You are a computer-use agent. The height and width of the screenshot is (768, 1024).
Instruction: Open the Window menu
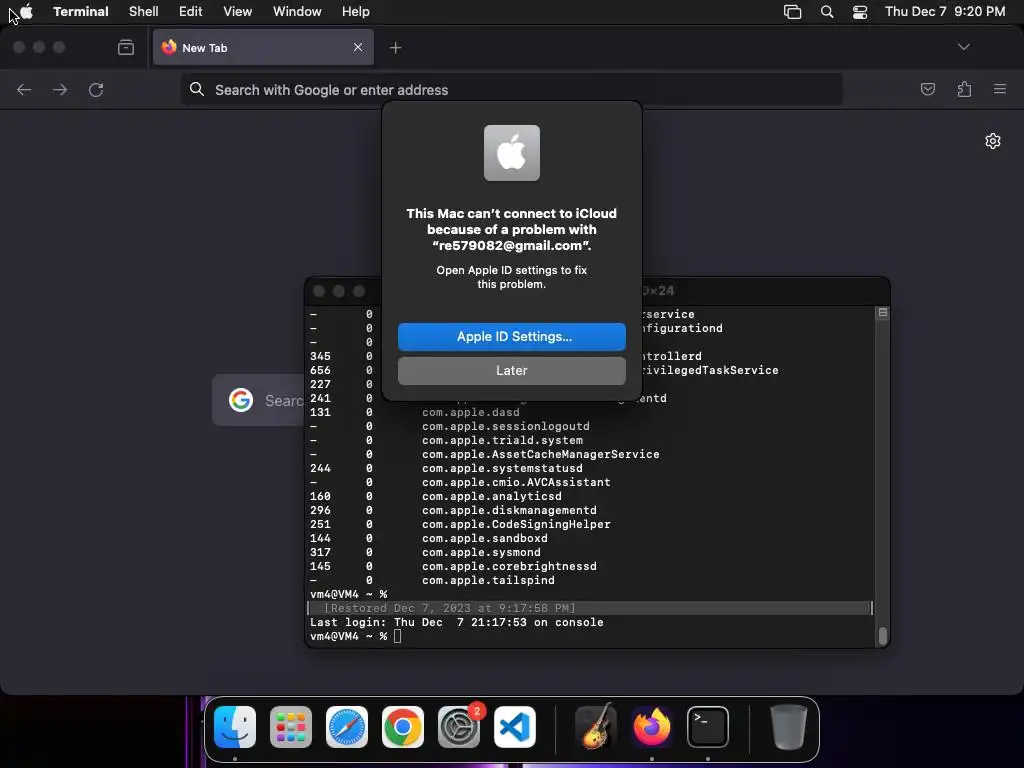296,11
